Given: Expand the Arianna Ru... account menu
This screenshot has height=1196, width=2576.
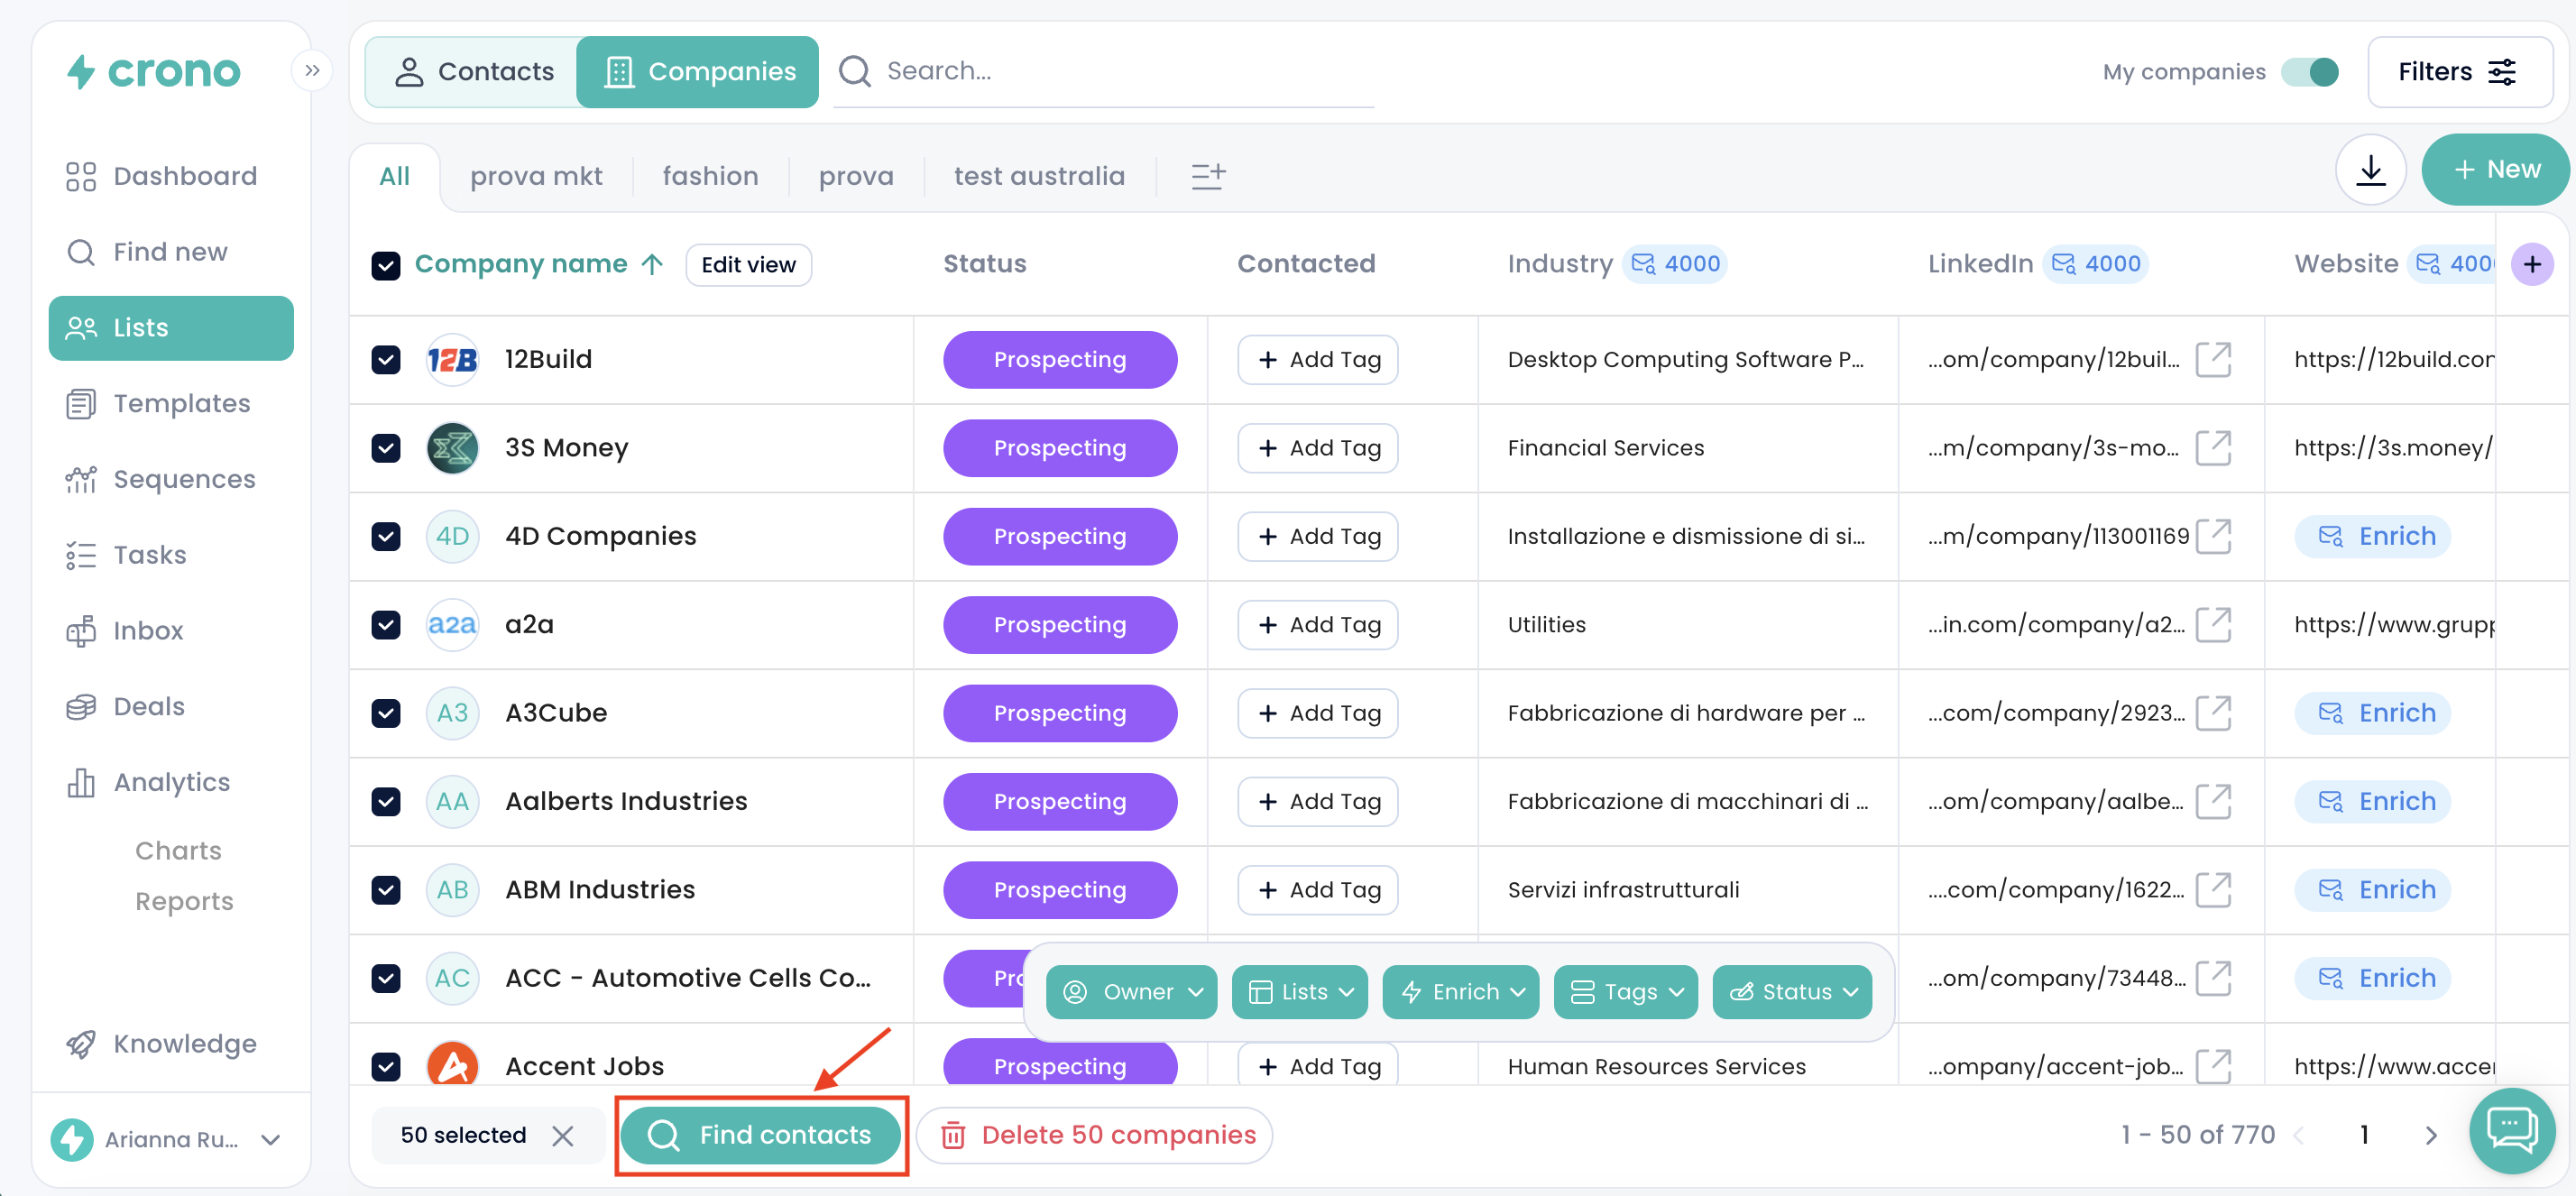Looking at the screenshot, I should [167, 1139].
